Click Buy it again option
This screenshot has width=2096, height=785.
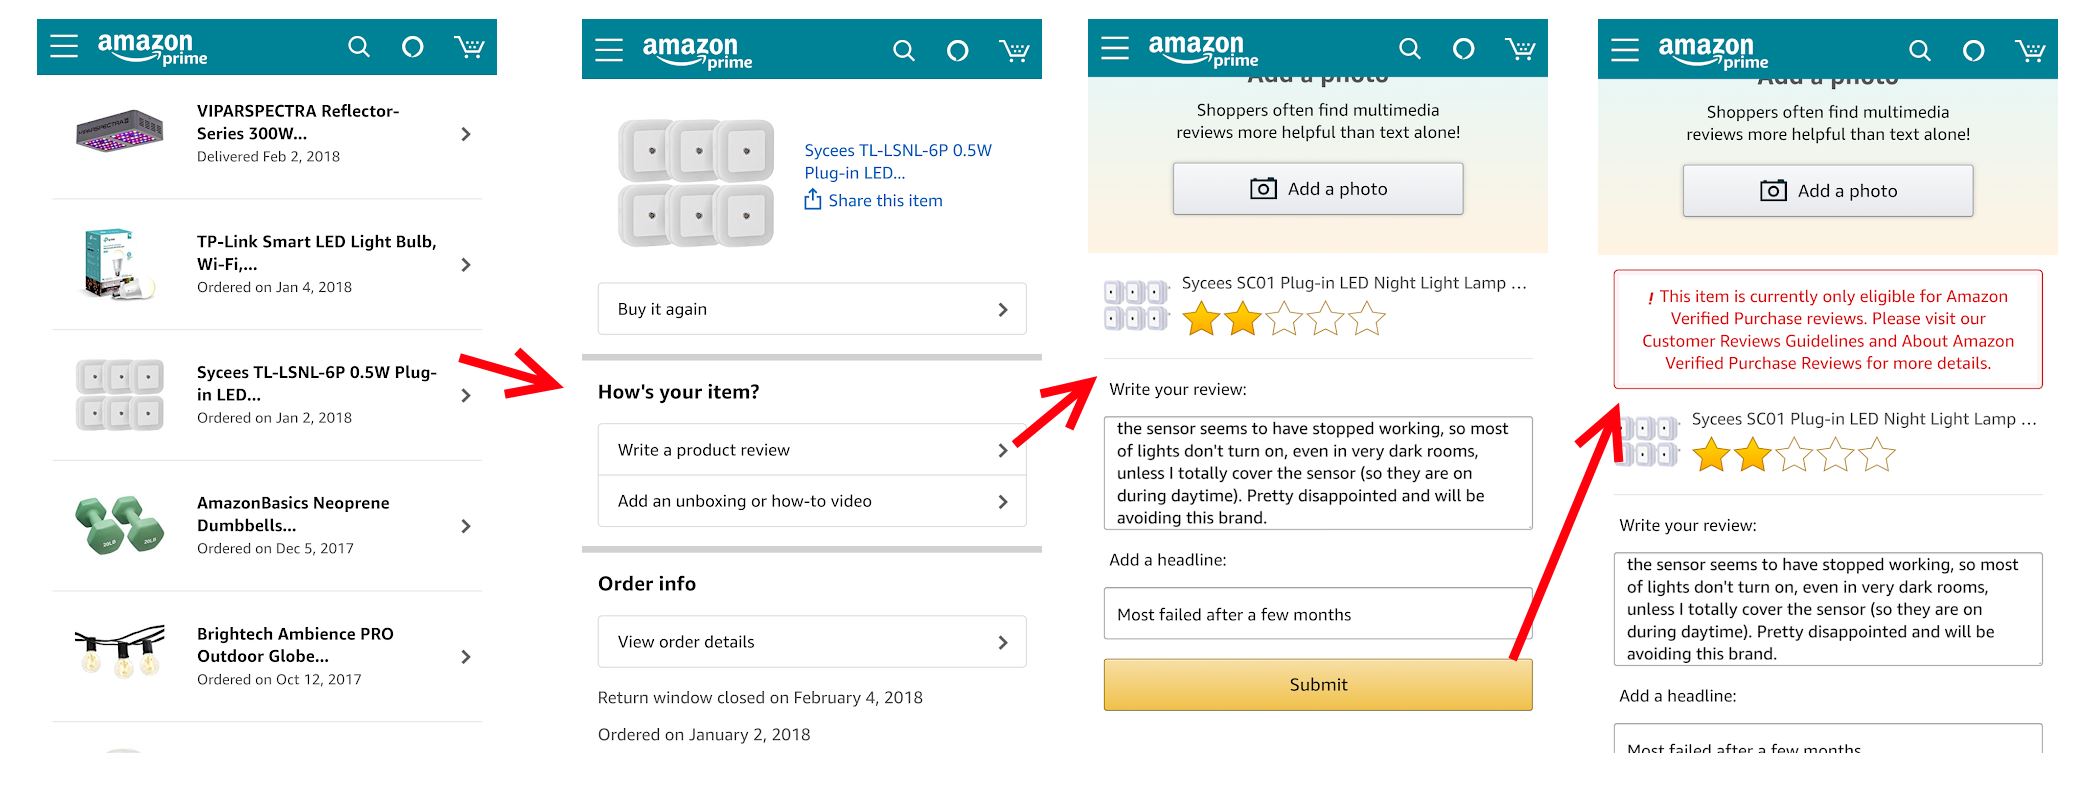click(x=811, y=309)
